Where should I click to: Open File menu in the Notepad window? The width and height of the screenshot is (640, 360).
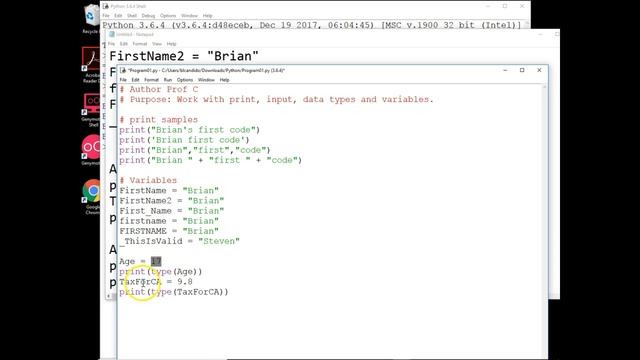(111, 44)
